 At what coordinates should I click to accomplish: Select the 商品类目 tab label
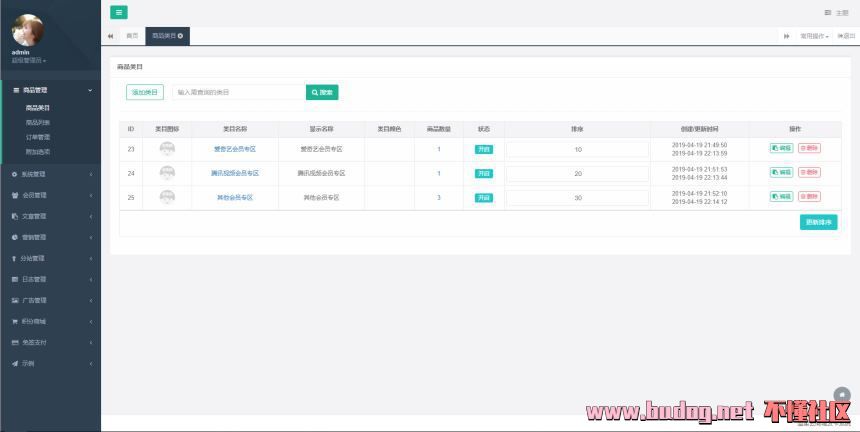(164, 36)
